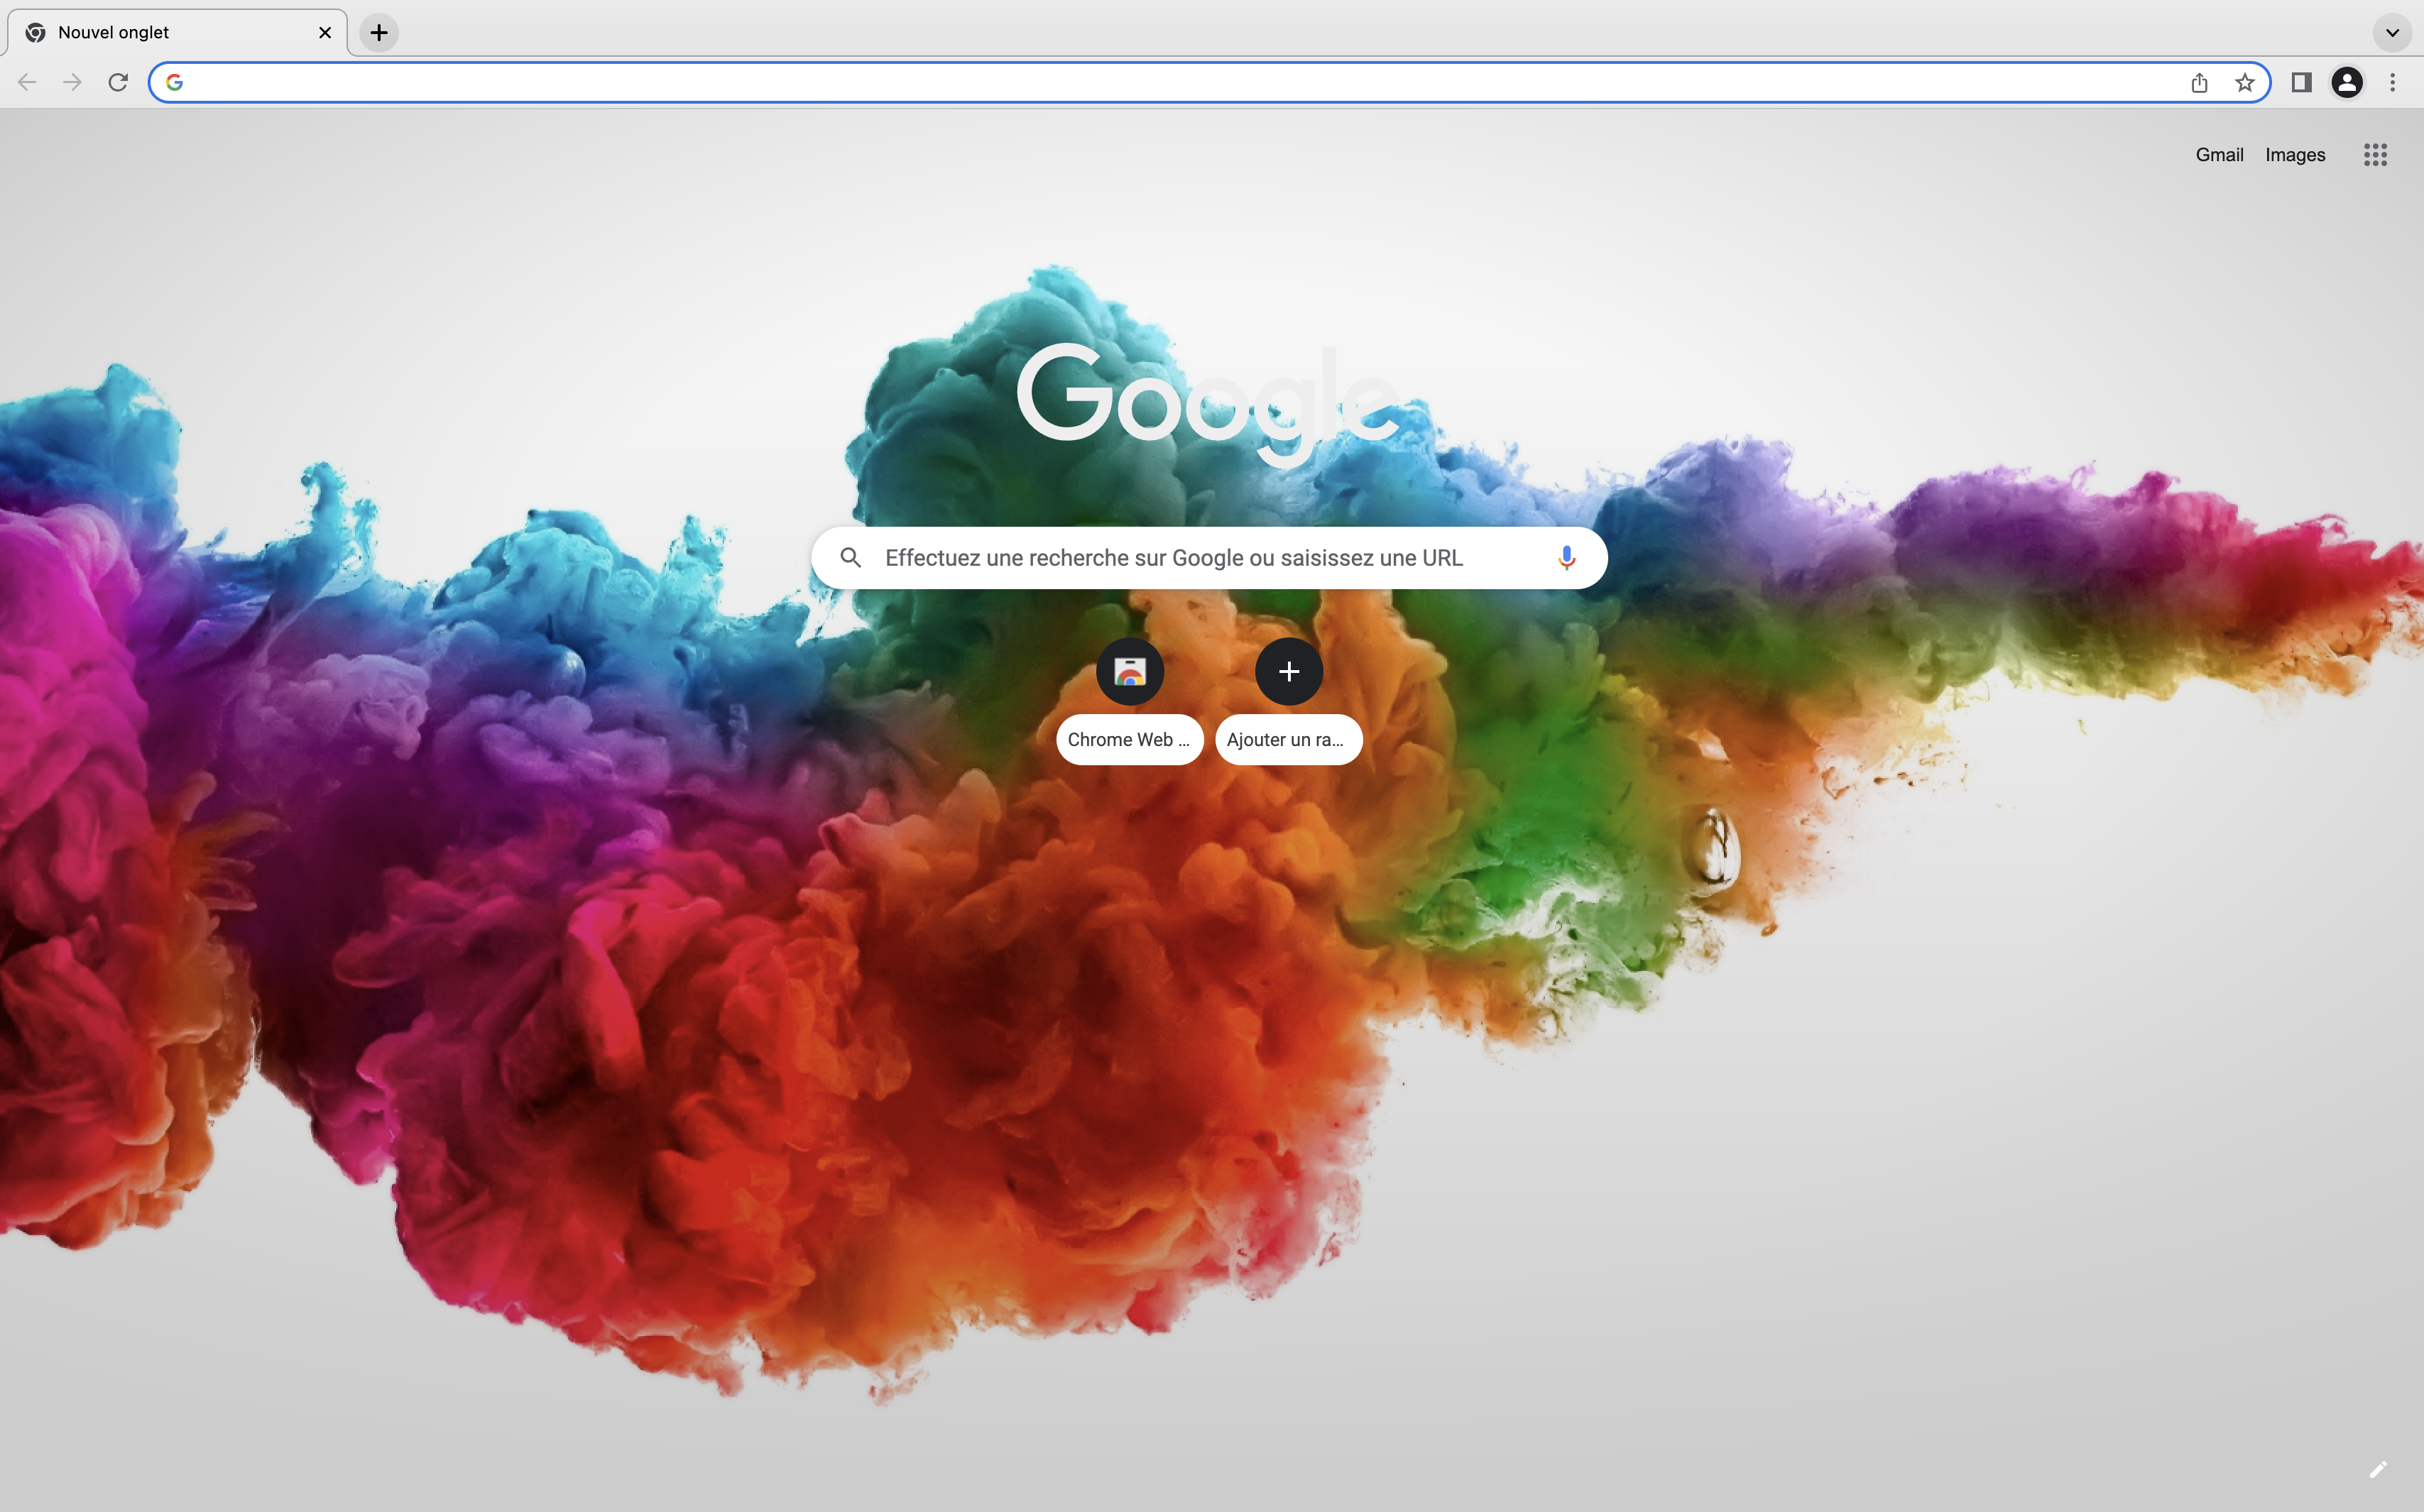2424x1512 pixels.
Task: Click the magnifier icon in search box
Action: (x=851, y=558)
